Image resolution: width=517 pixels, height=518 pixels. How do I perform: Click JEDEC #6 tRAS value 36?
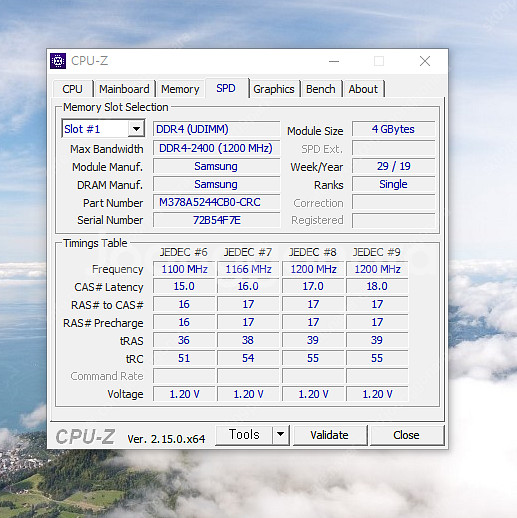pyautogui.click(x=184, y=340)
